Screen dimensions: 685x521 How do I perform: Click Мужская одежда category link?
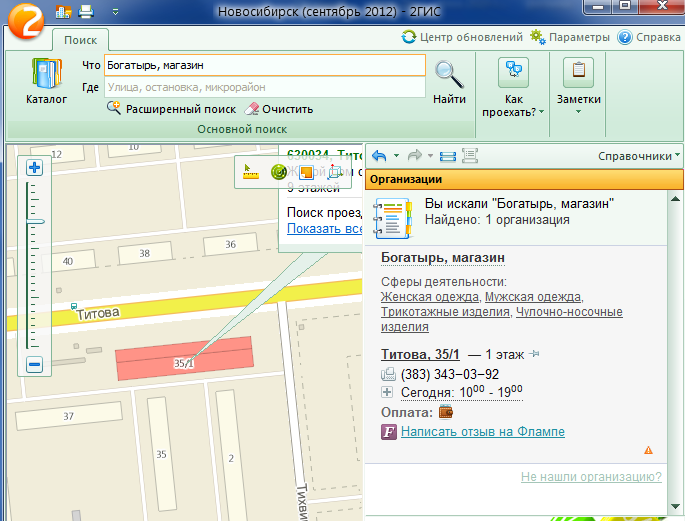pos(533,297)
